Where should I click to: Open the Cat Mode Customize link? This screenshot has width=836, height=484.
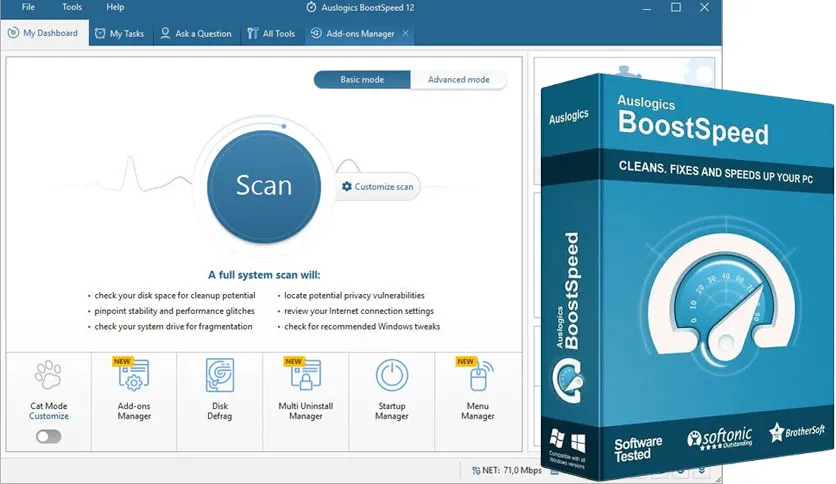point(49,416)
